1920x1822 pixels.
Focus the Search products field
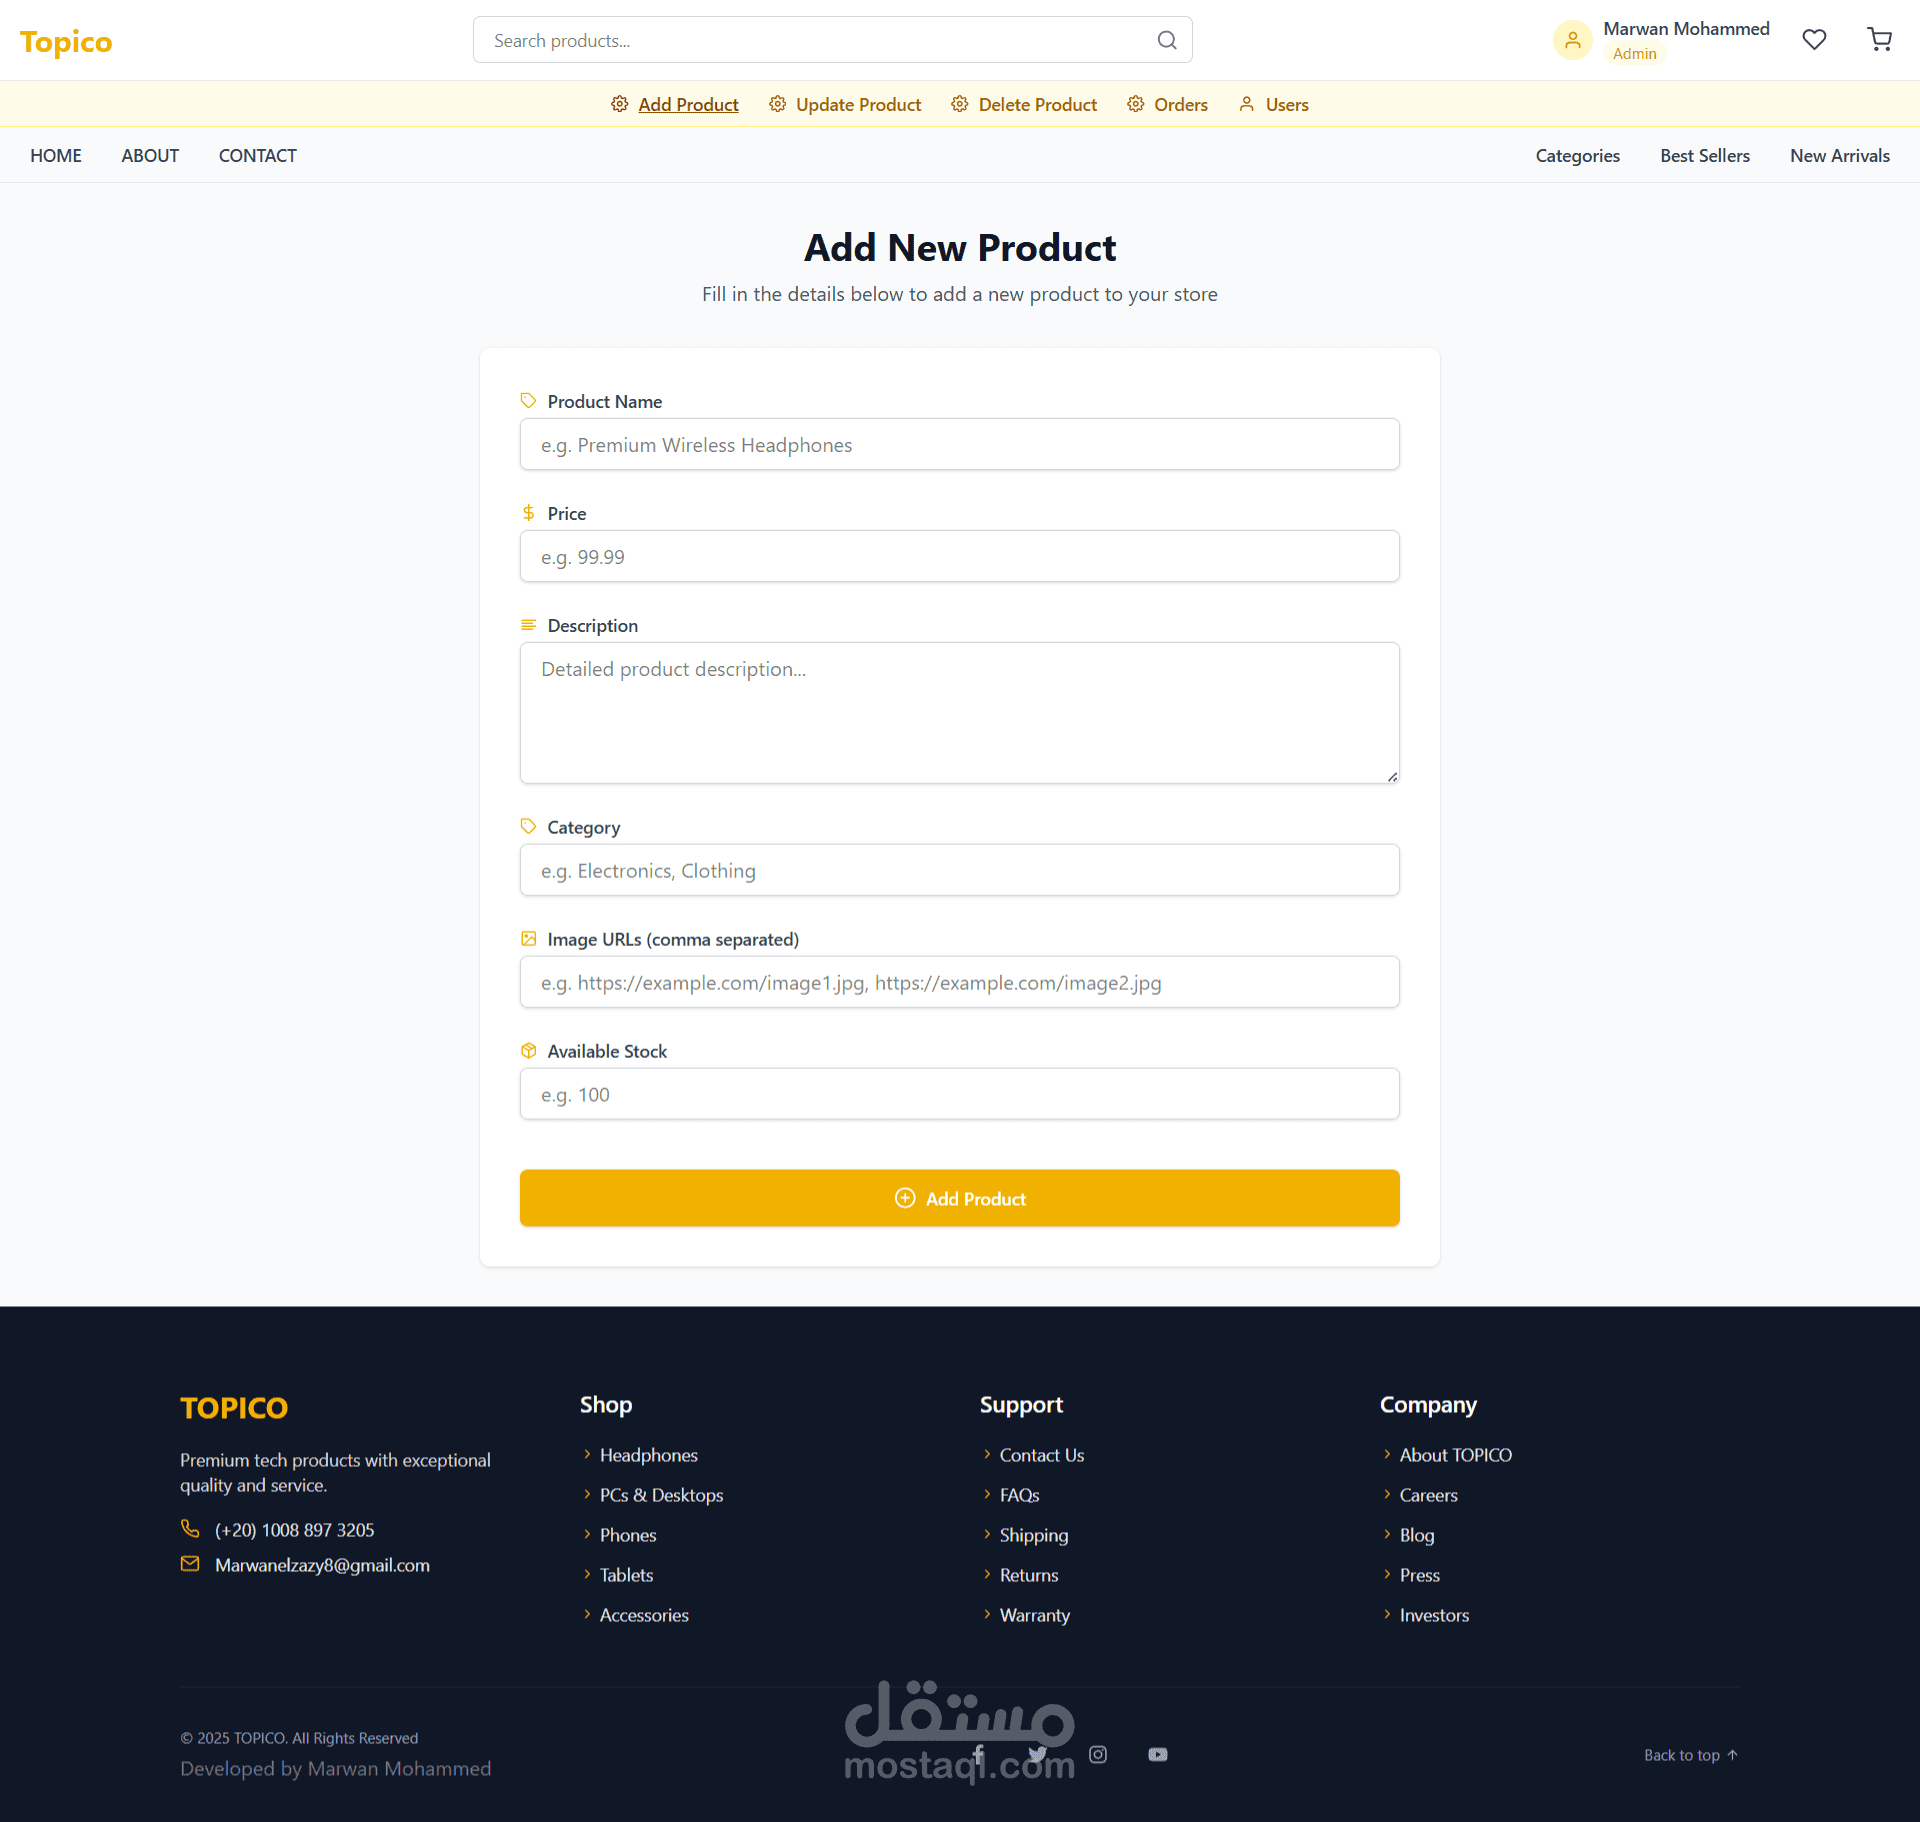coord(832,40)
